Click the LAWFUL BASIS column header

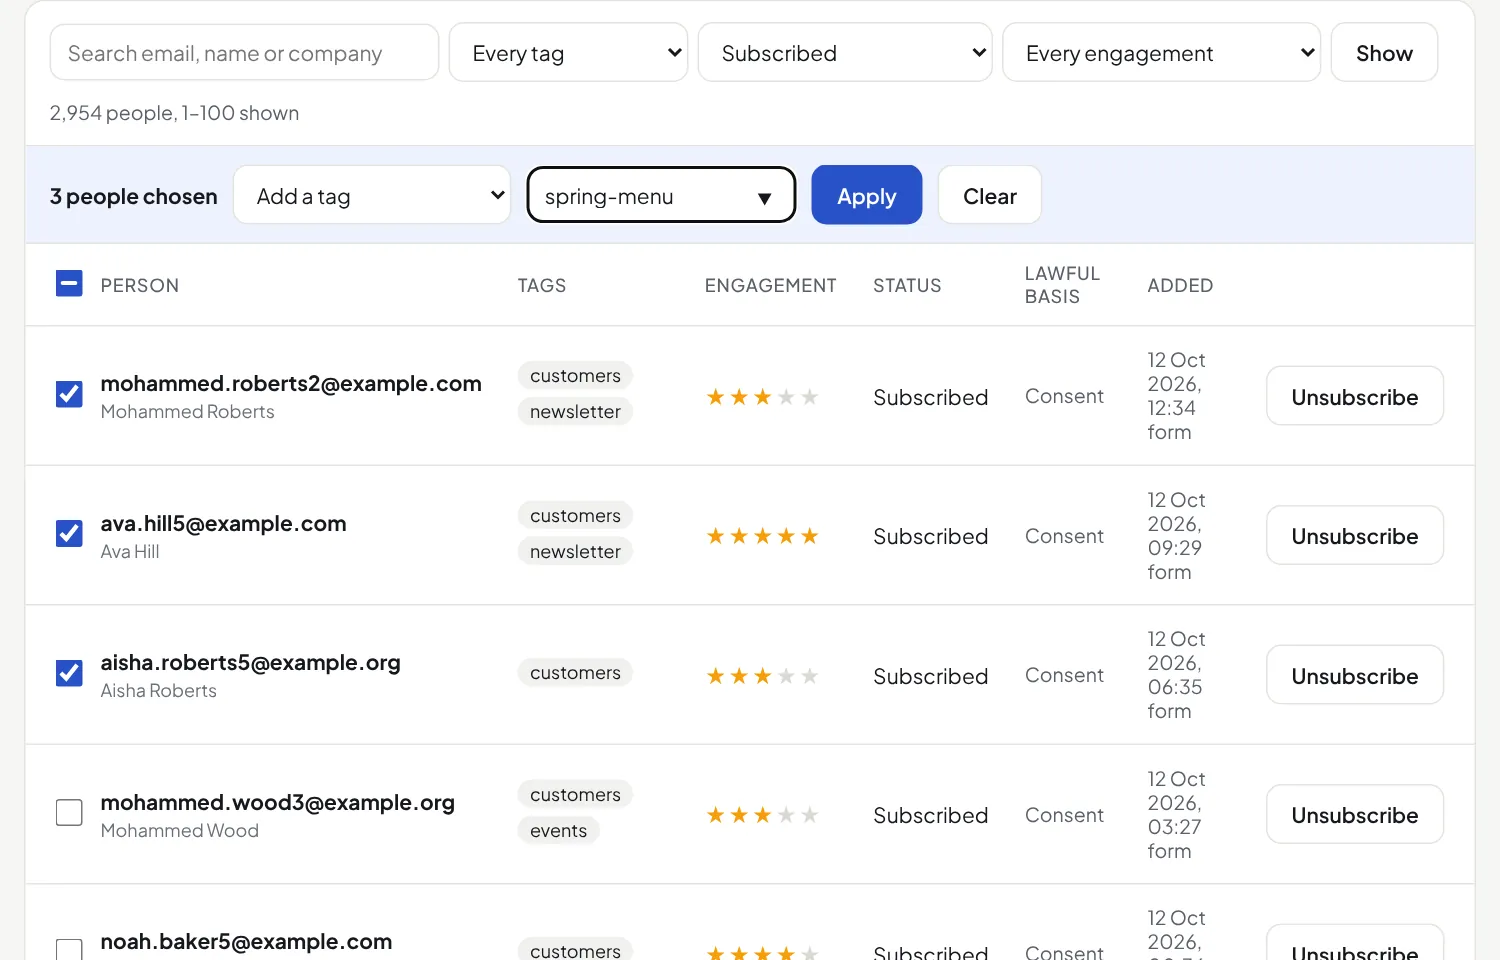pos(1062,285)
